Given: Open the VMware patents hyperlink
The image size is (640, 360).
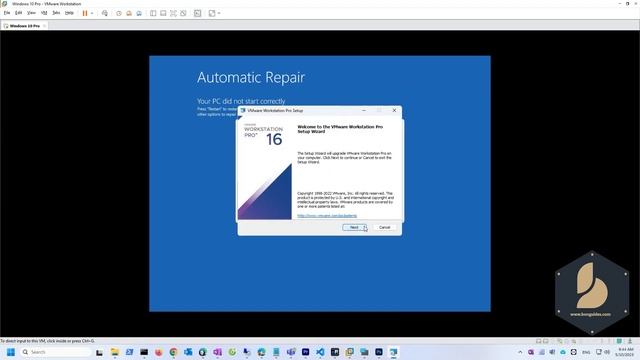Looking at the screenshot, I should point(327,216).
